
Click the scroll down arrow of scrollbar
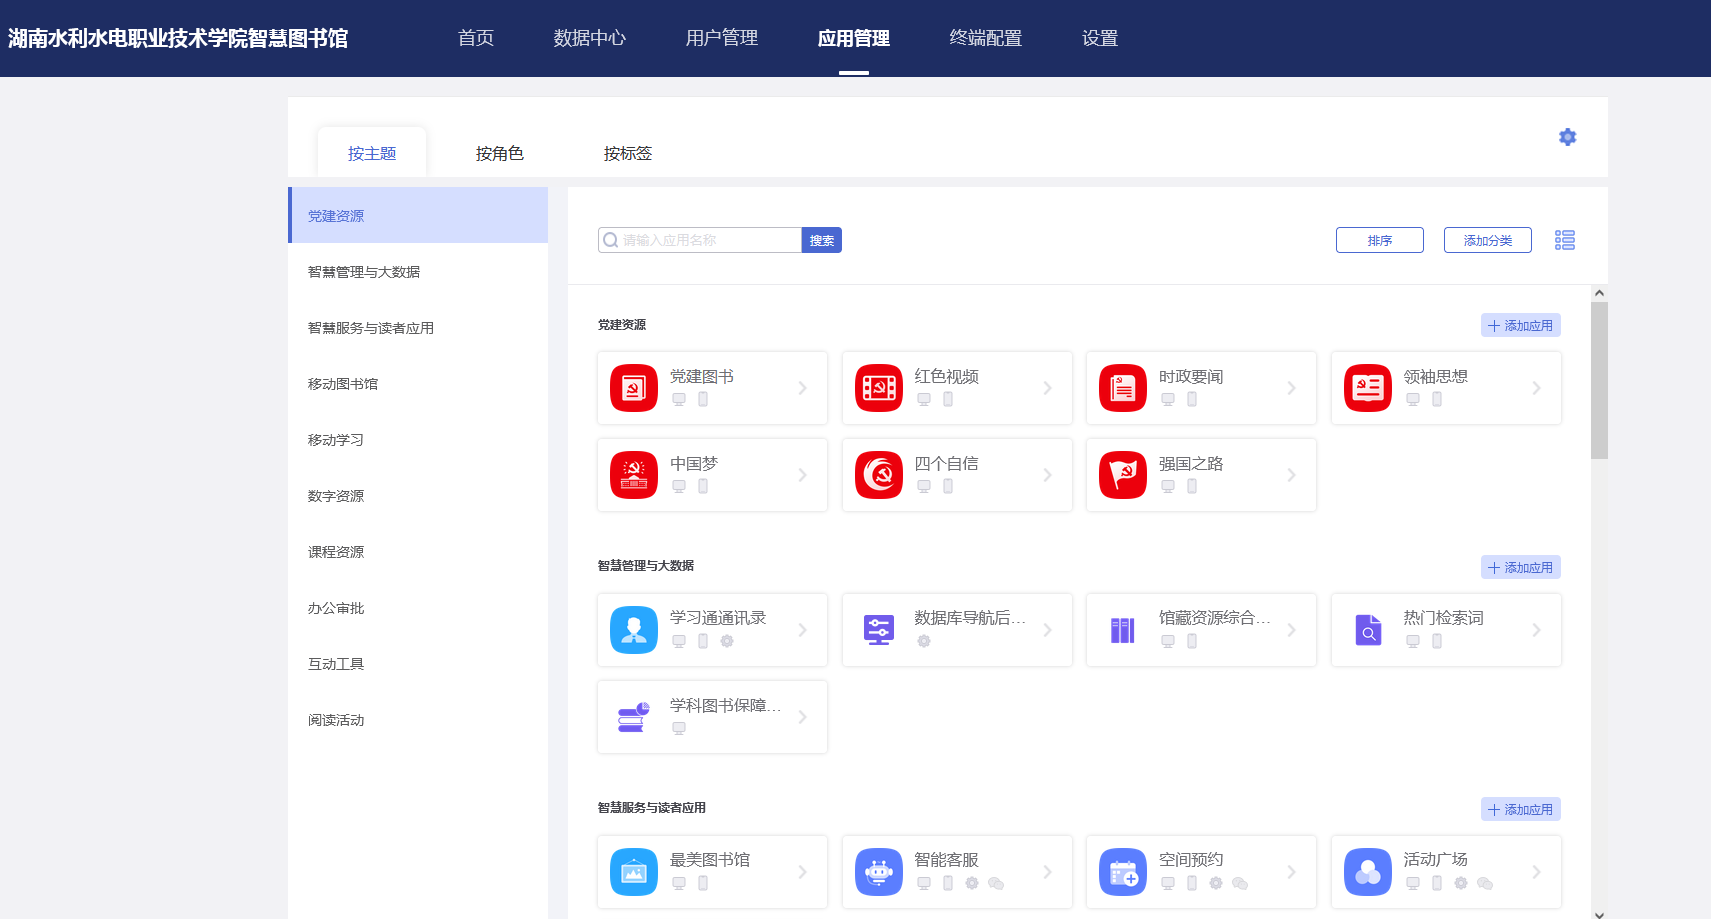click(x=1599, y=913)
